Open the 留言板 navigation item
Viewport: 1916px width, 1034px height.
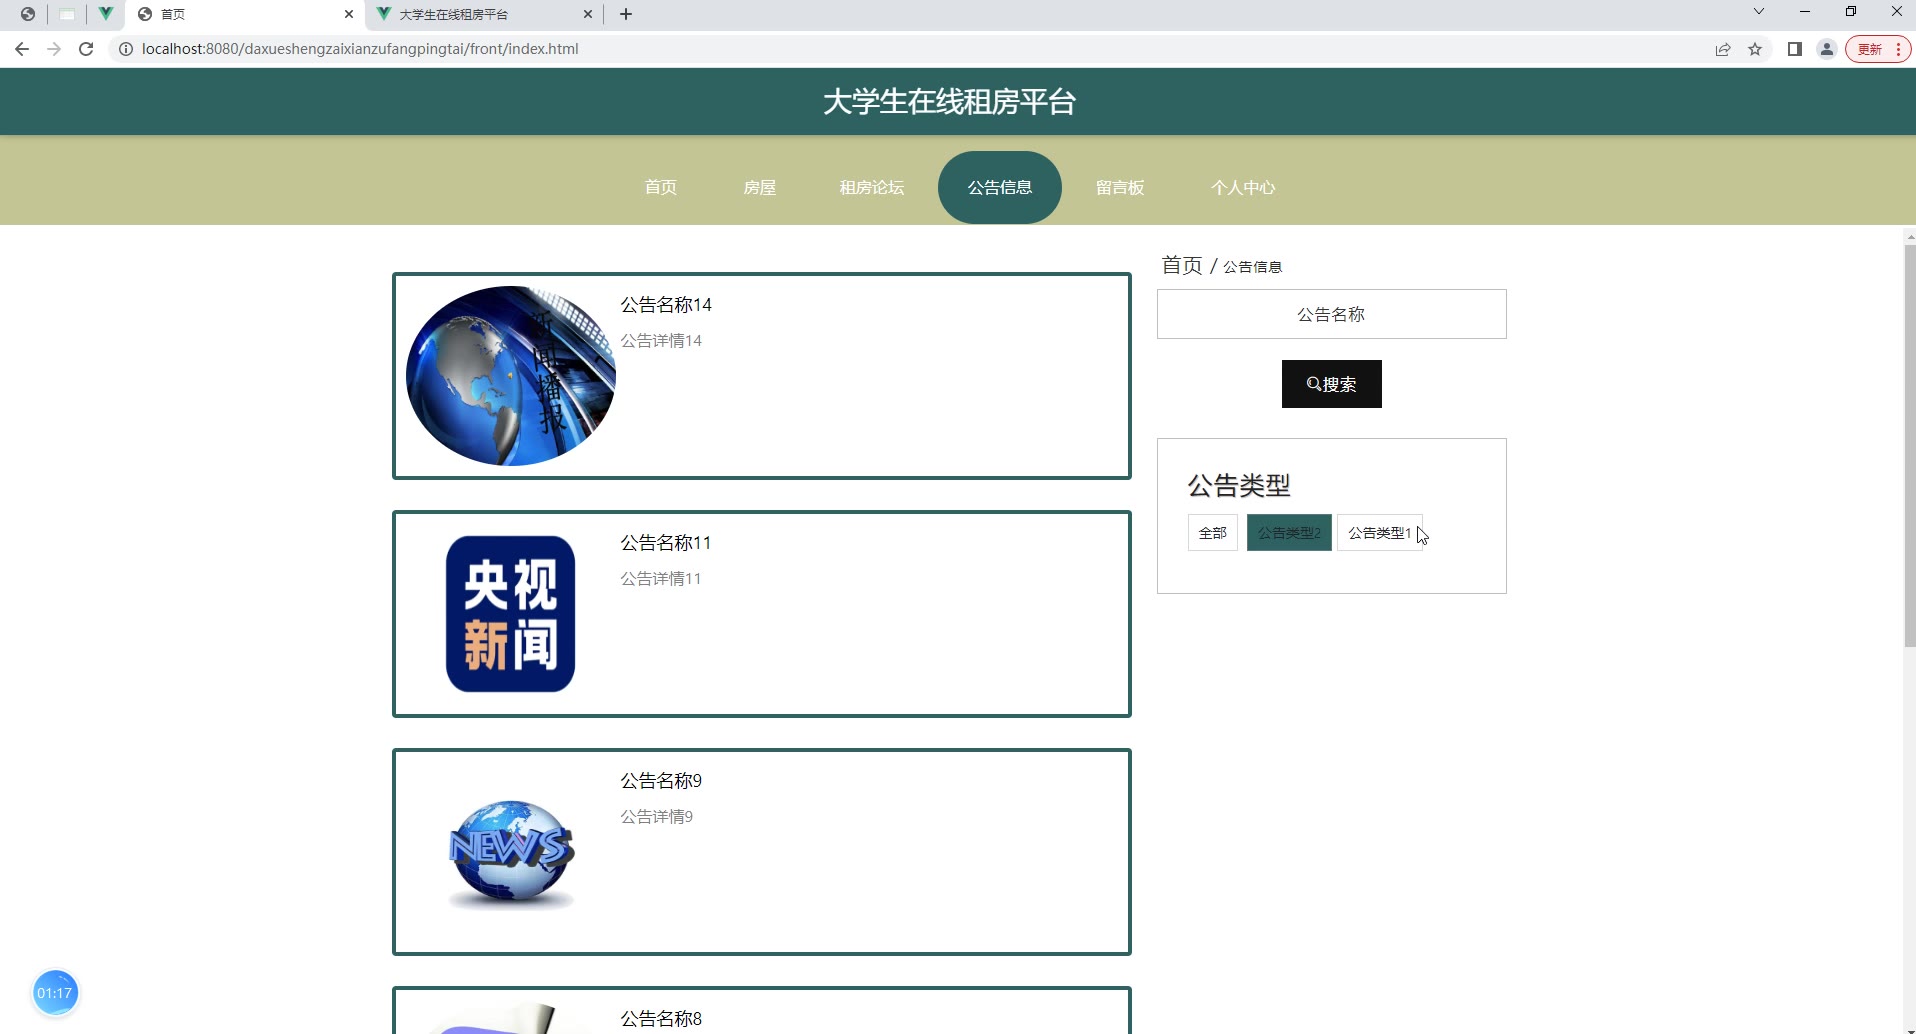[x=1120, y=187]
